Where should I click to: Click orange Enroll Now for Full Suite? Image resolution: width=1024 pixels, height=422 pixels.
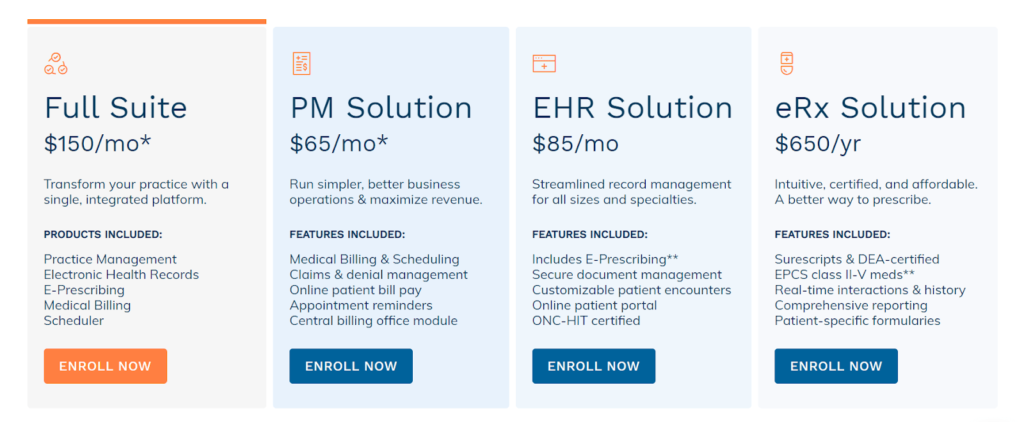(x=105, y=366)
